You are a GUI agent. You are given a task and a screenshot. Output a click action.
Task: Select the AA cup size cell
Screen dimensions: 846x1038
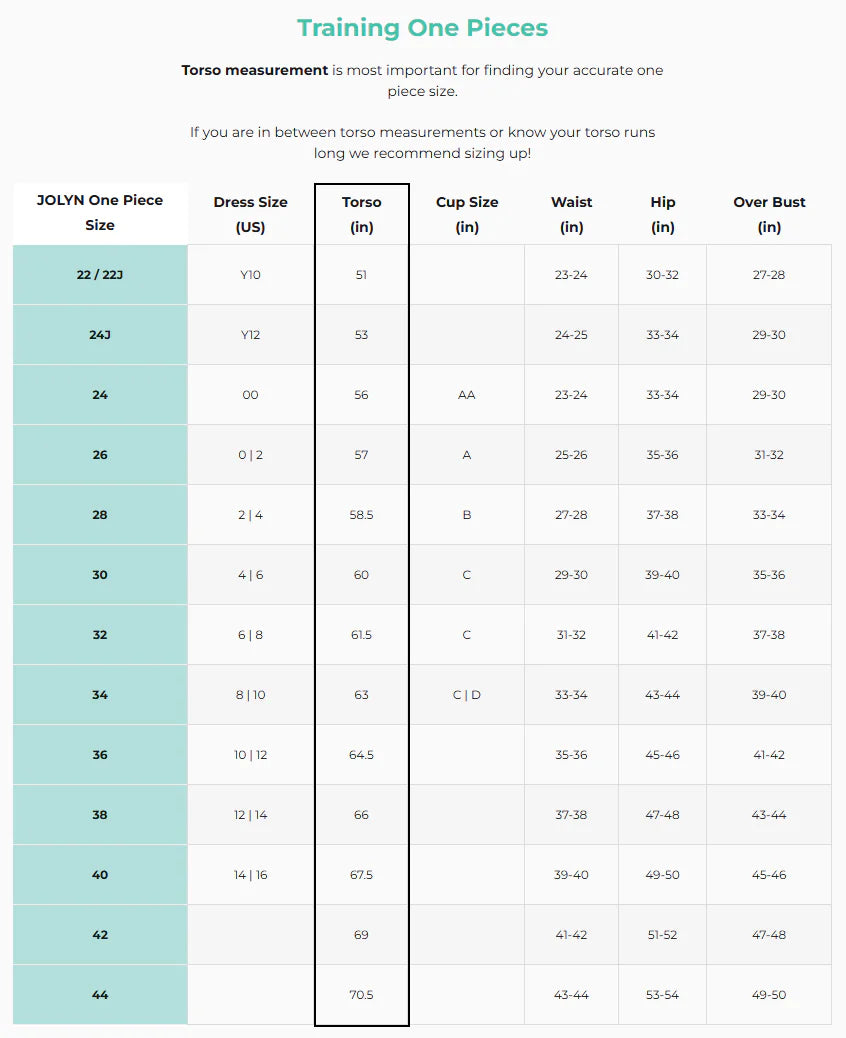(x=466, y=395)
